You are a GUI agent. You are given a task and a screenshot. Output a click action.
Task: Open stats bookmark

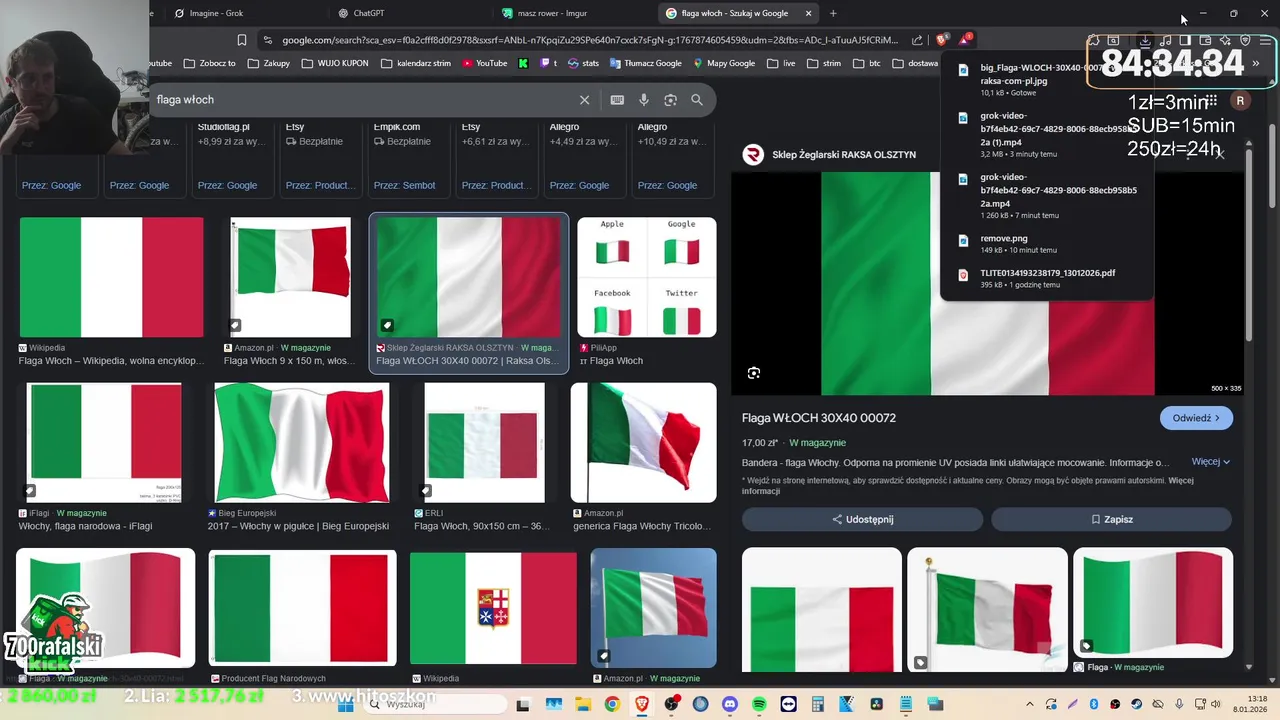click(583, 63)
